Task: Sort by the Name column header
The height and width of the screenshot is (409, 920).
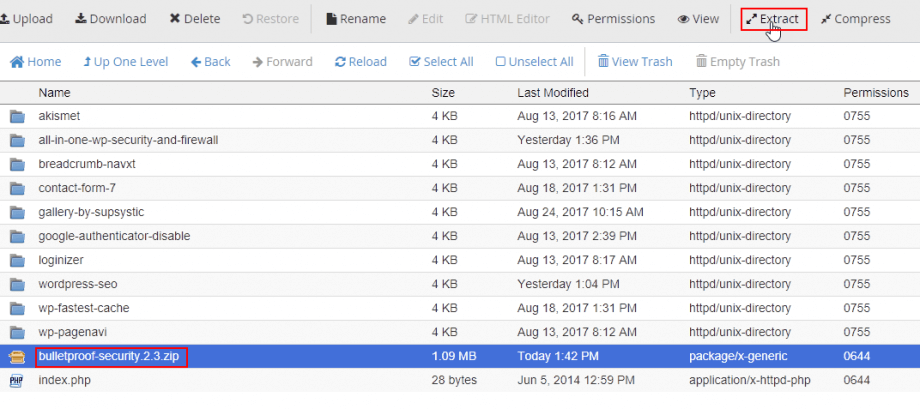Action: (55, 93)
